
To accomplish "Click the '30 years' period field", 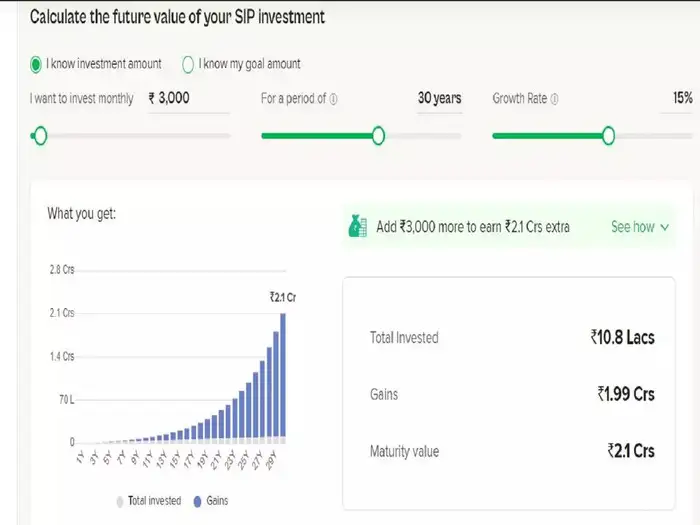I will pos(439,98).
